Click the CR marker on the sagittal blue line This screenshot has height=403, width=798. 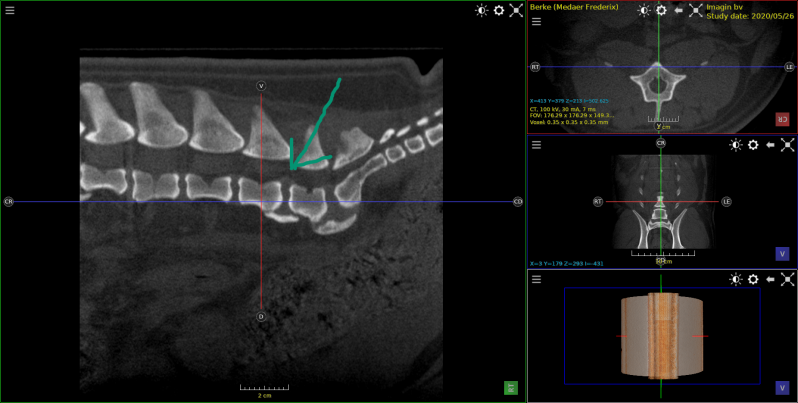click(8, 202)
